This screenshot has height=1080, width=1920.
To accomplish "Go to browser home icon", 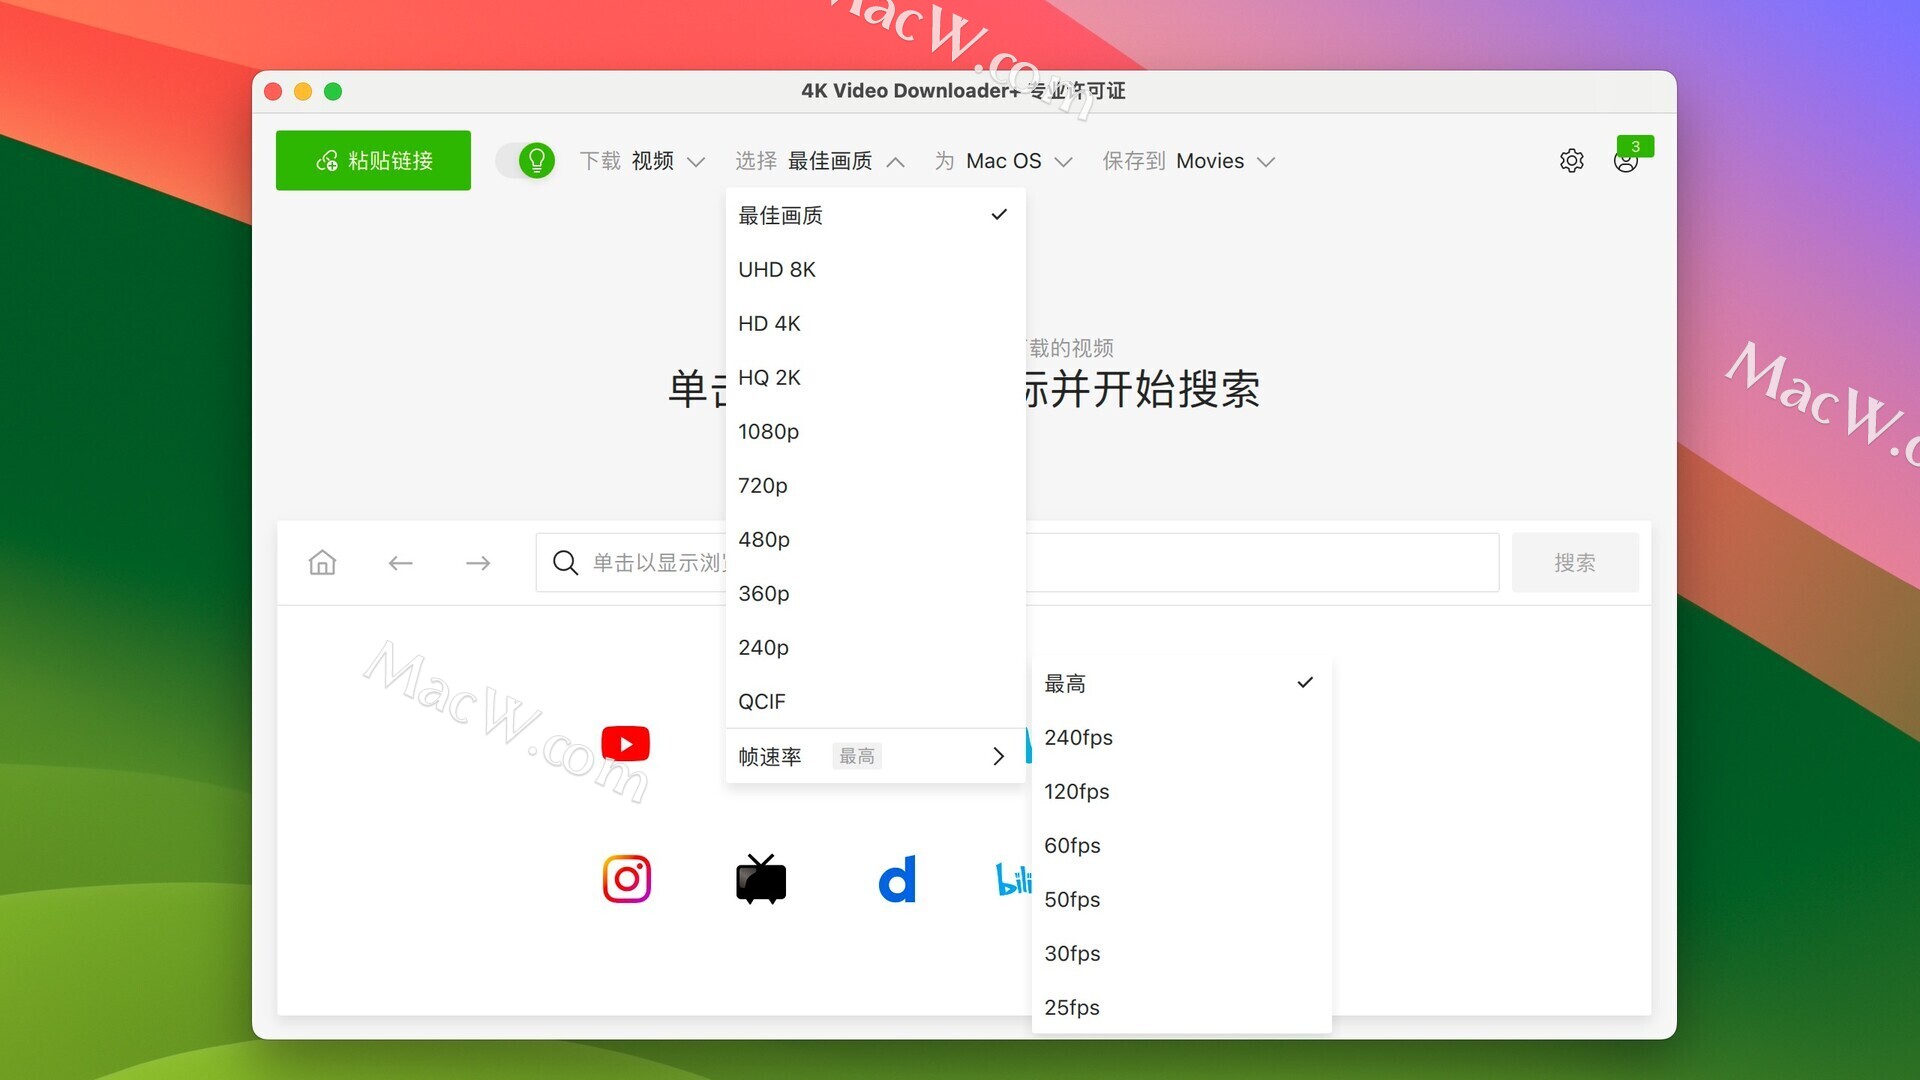I will [322, 562].
